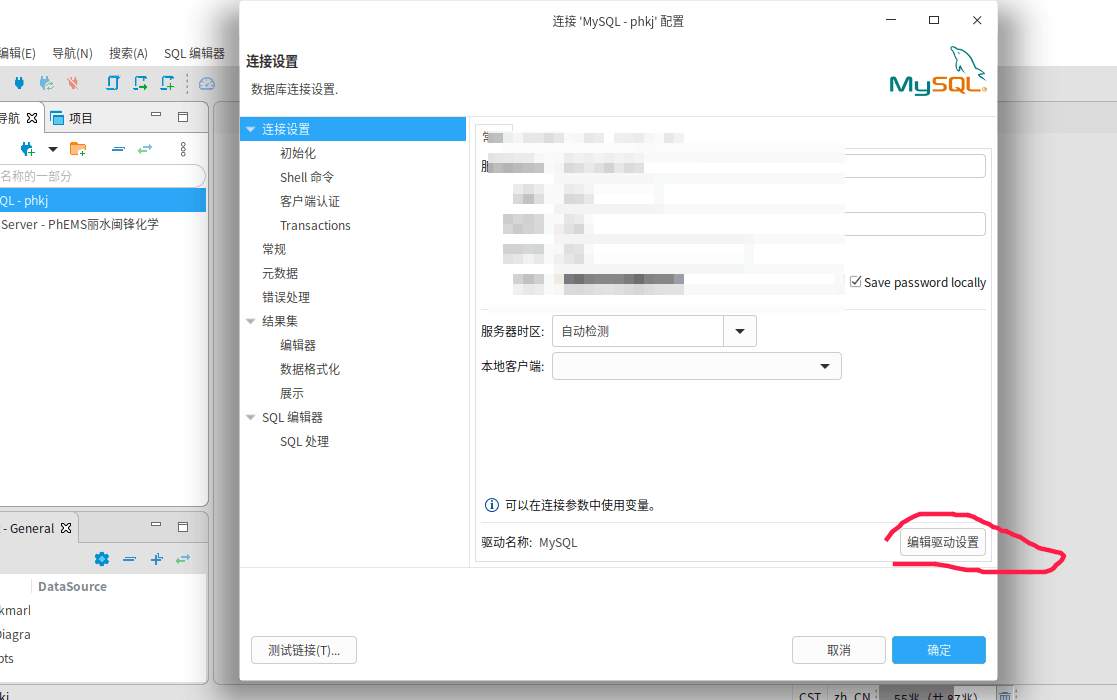This screenshot has height=700, width=1117.
Task: Toggle the Save password locally checkbox
Action: pyautogui.click(x=855, y=282)
